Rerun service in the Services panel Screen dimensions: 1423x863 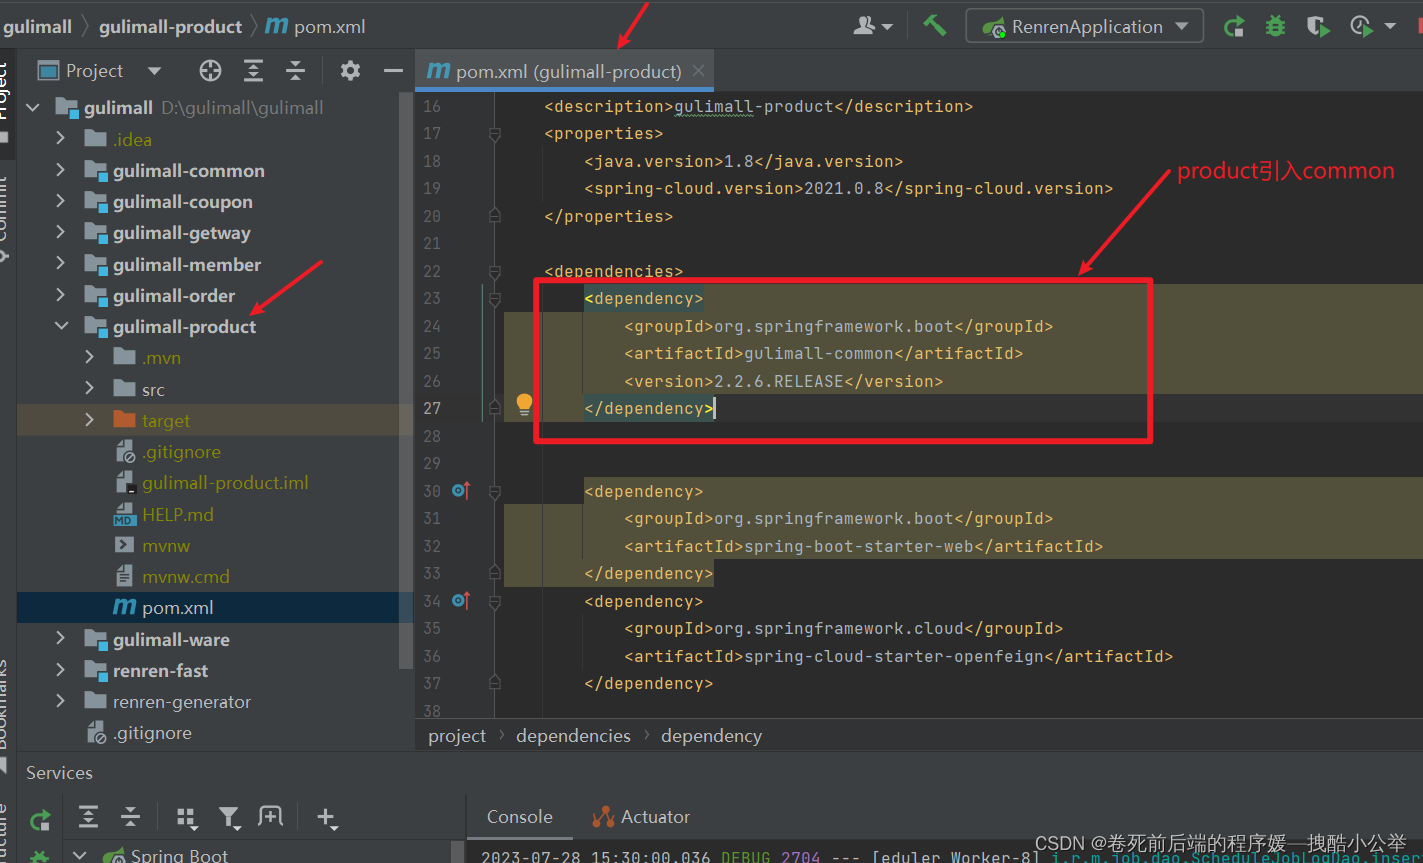click(x=40, y=820)
